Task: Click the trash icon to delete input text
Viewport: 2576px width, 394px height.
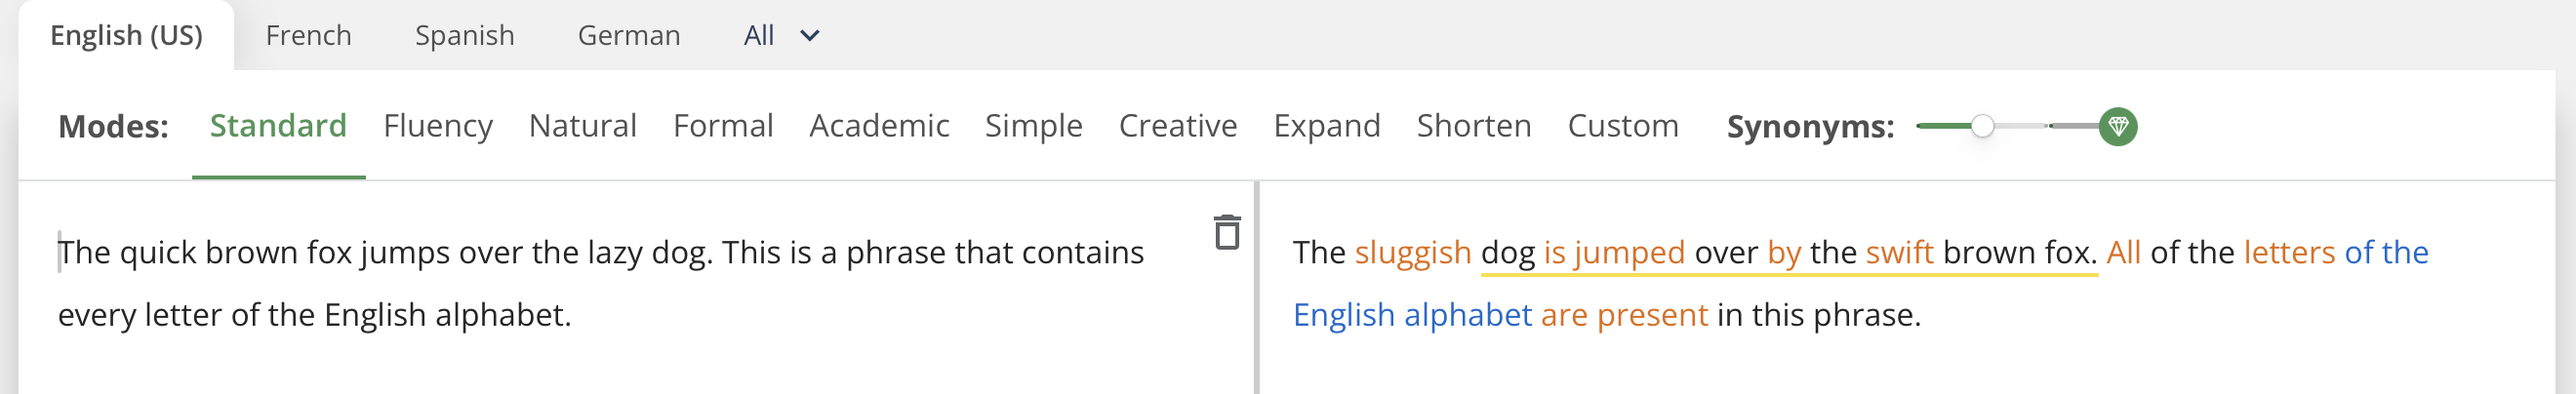Action: pyautogui.click(x=1226, y=233)
